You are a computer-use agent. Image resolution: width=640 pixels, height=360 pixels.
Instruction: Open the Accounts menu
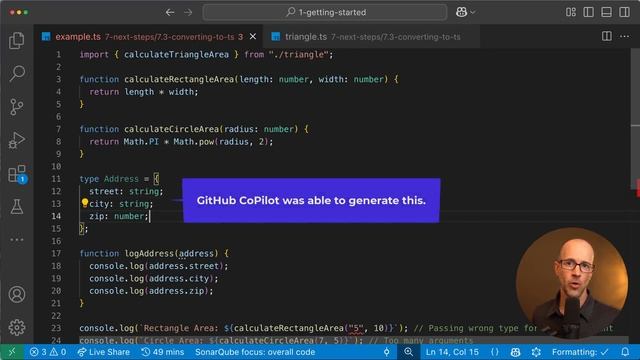point(17,294)
